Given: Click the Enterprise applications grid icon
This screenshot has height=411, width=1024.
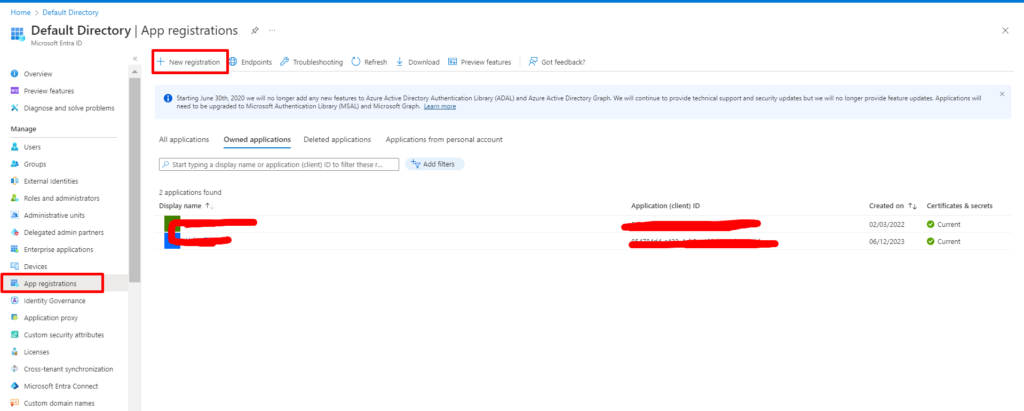Looking at the screenshot, I should 14,249.
